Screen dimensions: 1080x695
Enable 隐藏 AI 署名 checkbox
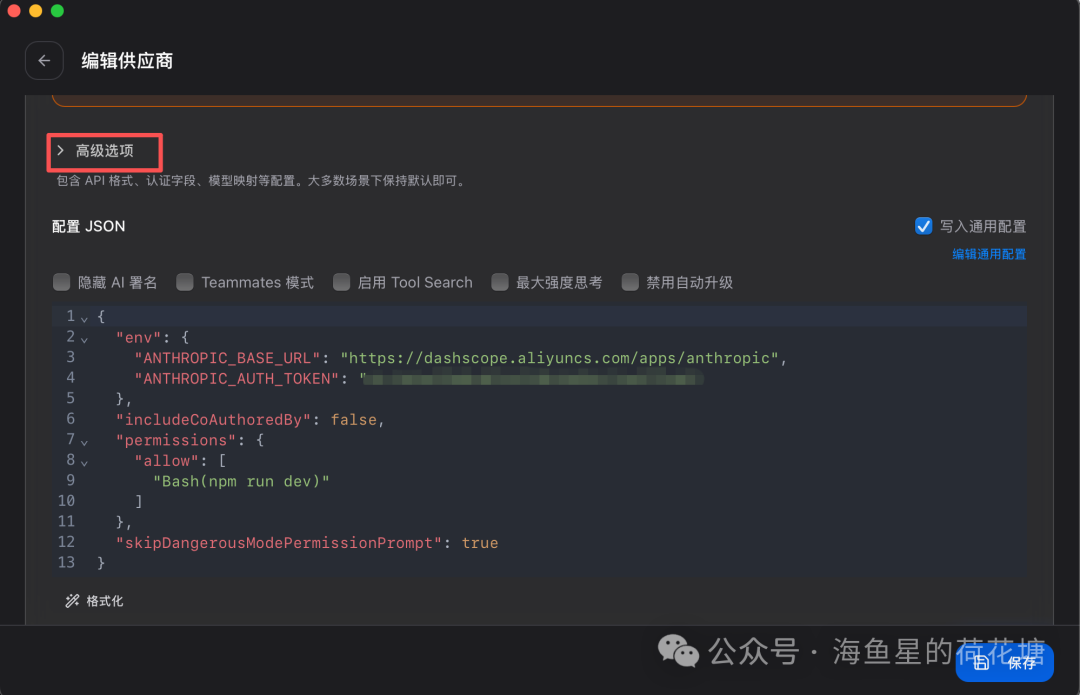(62, 282)
